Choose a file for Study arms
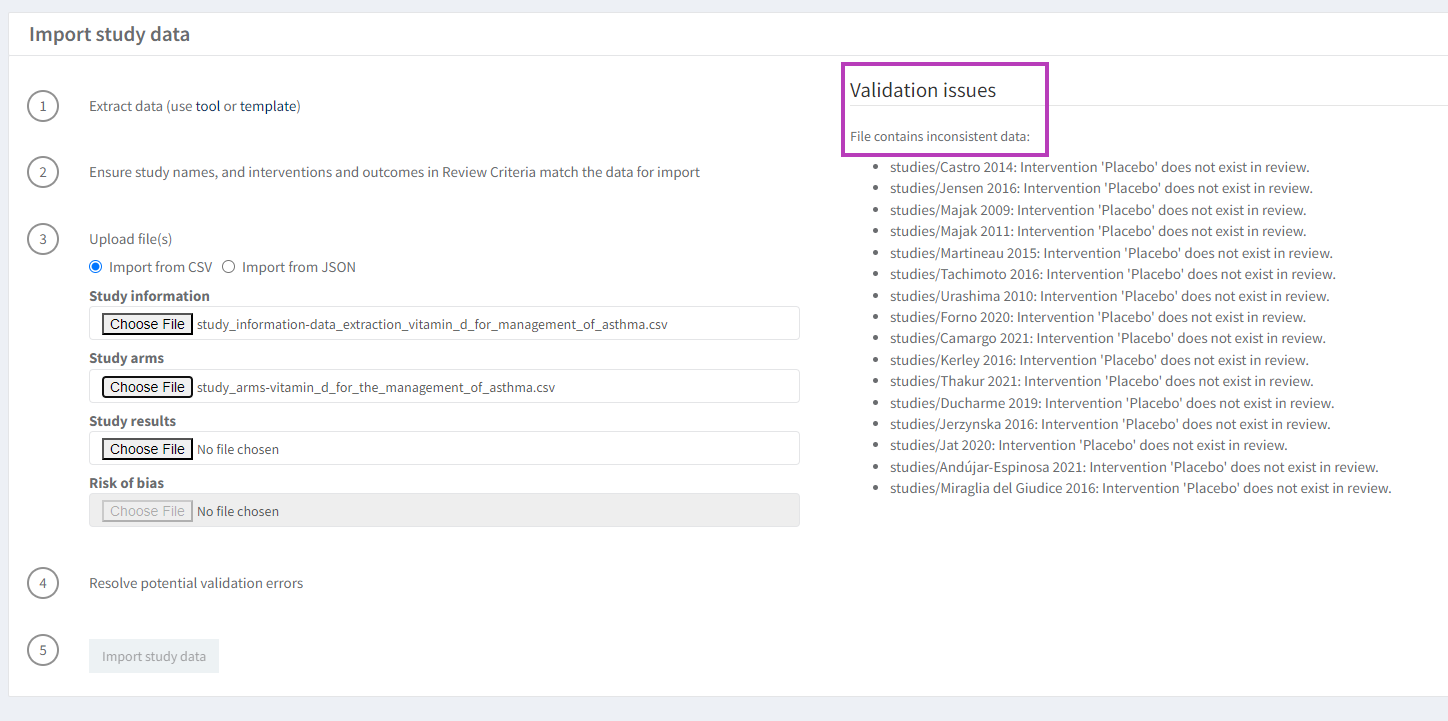 click(147, 387)
